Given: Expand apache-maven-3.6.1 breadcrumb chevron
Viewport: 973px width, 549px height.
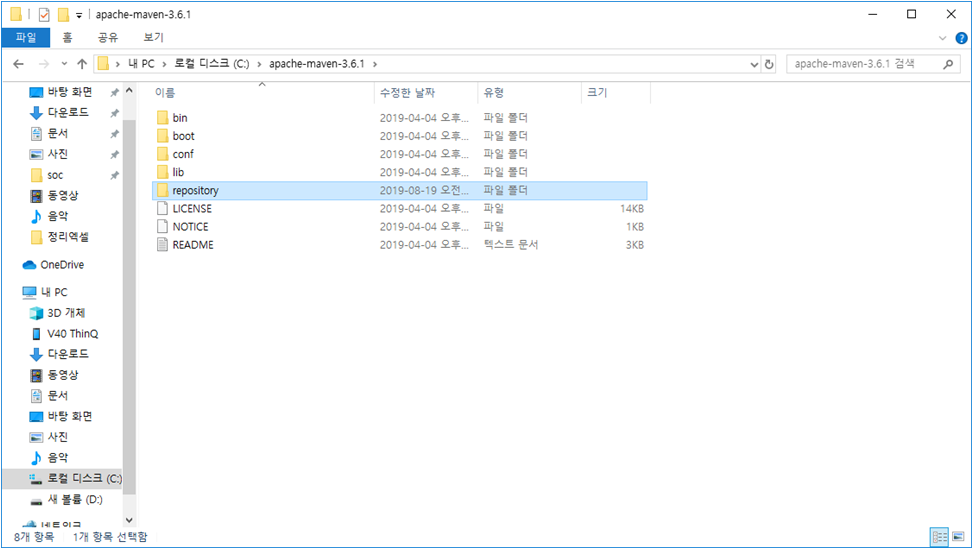Looking at the screenshot, I should [375, 64].
